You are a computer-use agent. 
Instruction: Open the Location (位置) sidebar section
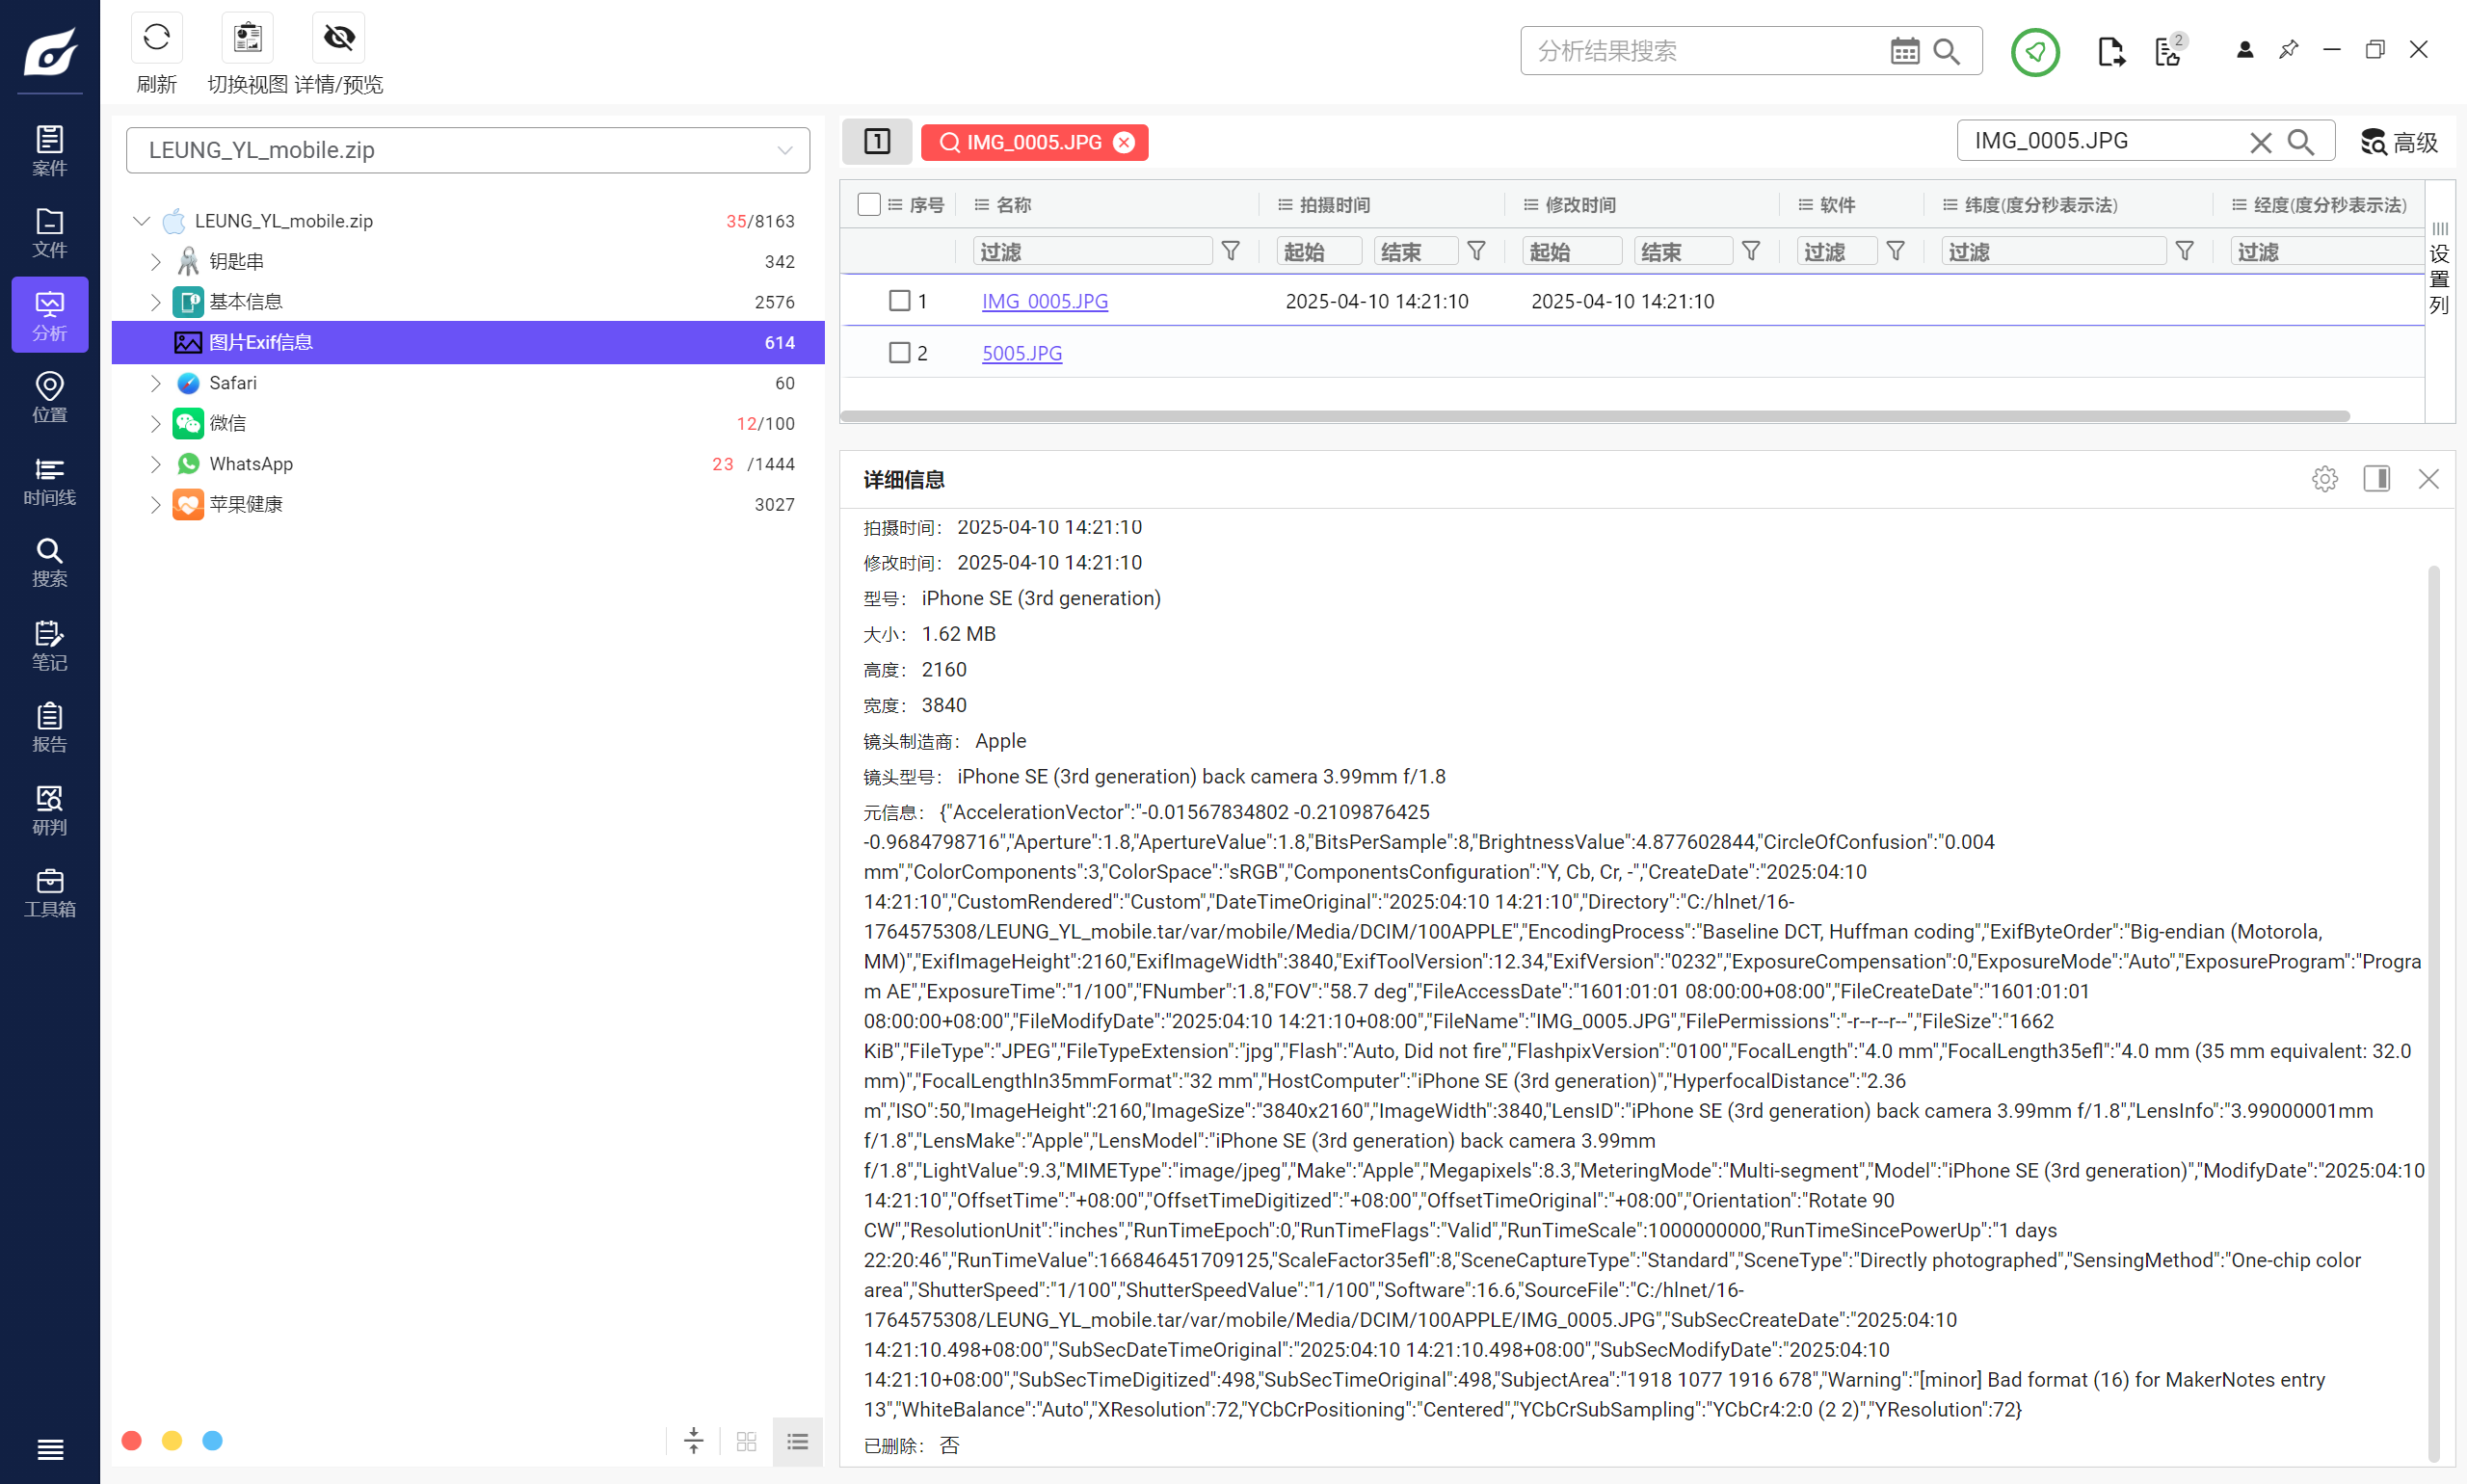click(x=49, y=397)
